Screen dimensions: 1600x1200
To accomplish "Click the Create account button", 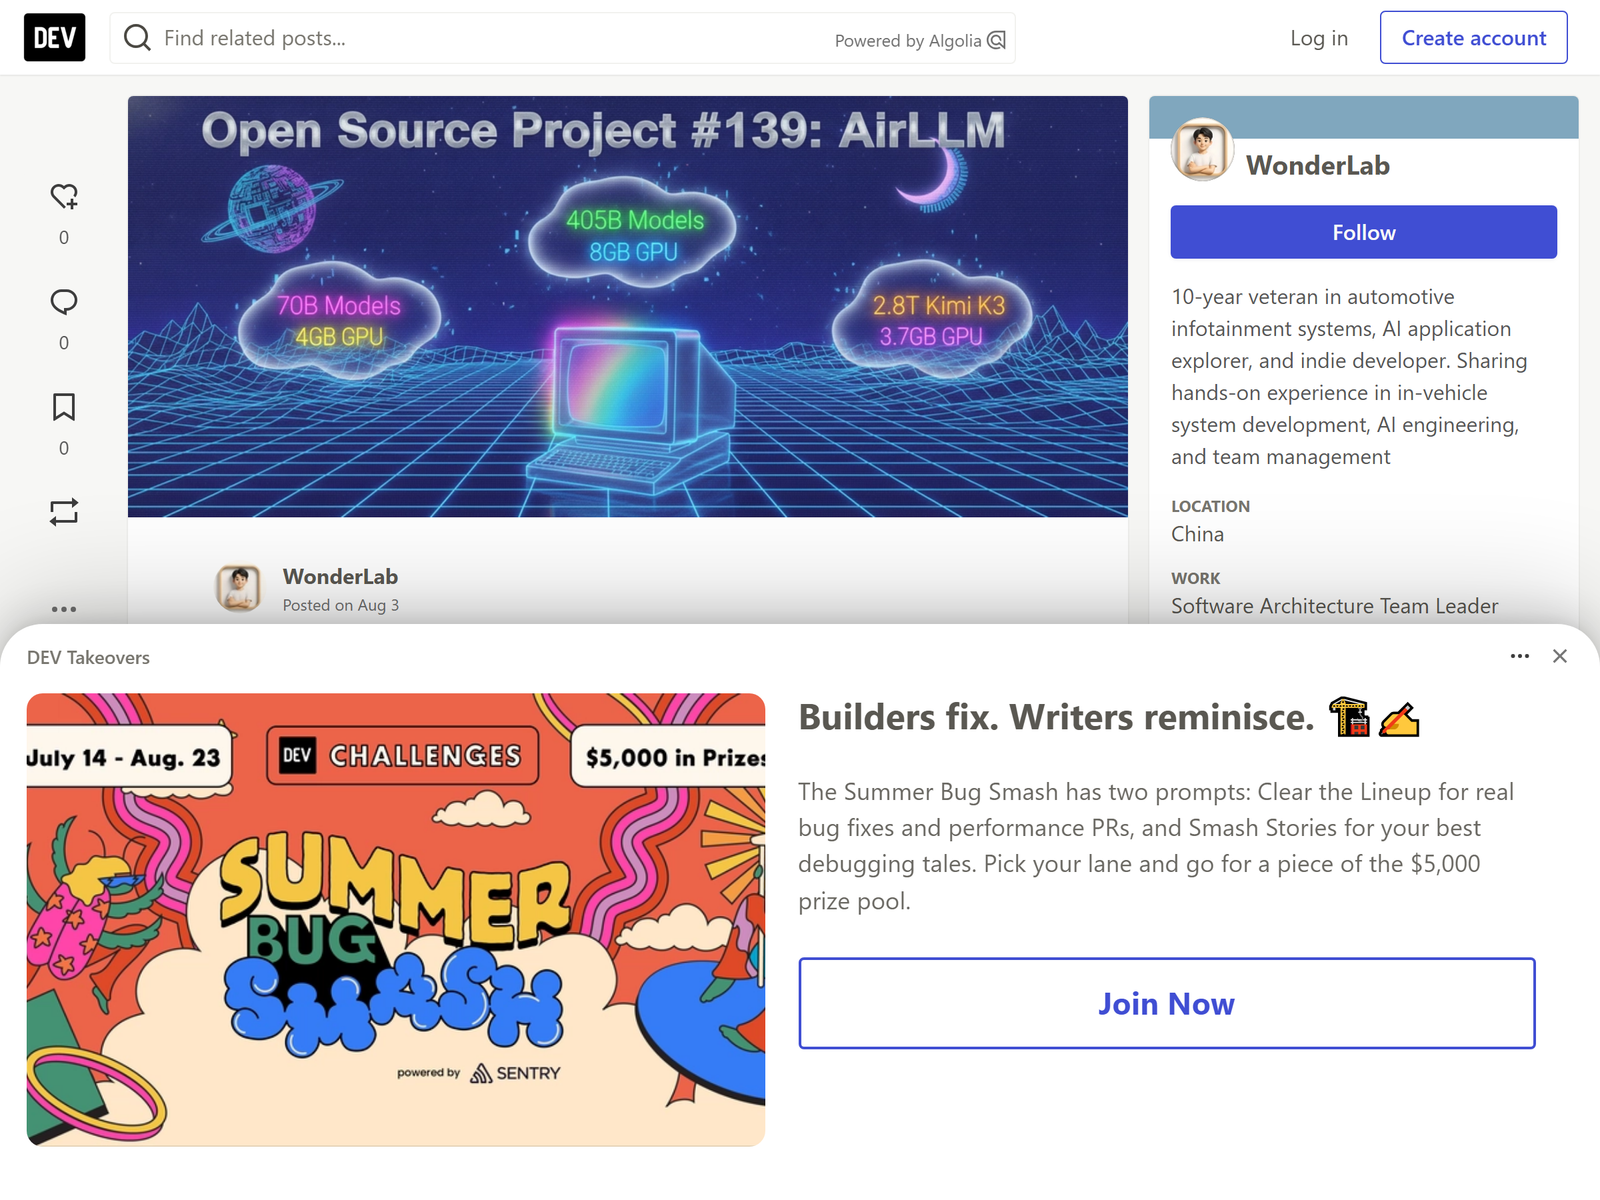I will click(x=1474, y=38).
